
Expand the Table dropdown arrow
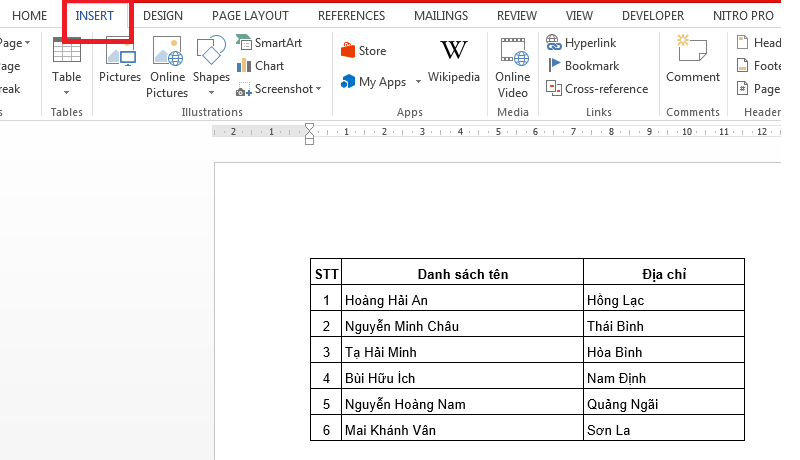tap(66, 92)
